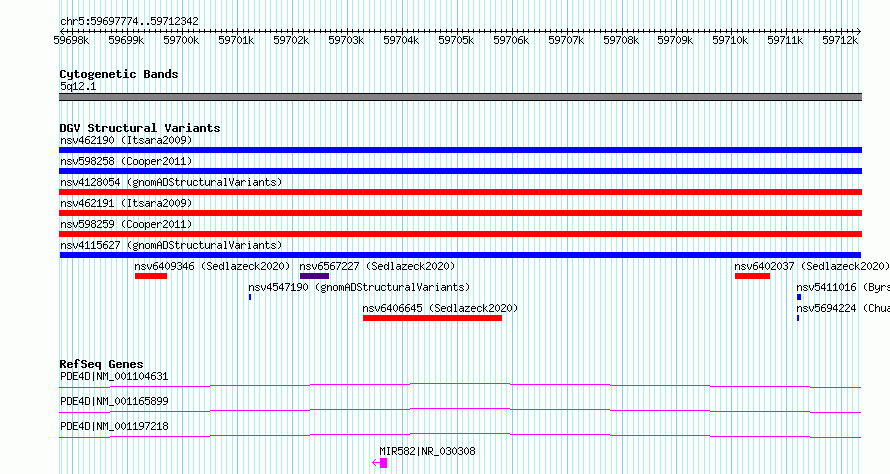Click the 59711k ruler tick label

786,40
